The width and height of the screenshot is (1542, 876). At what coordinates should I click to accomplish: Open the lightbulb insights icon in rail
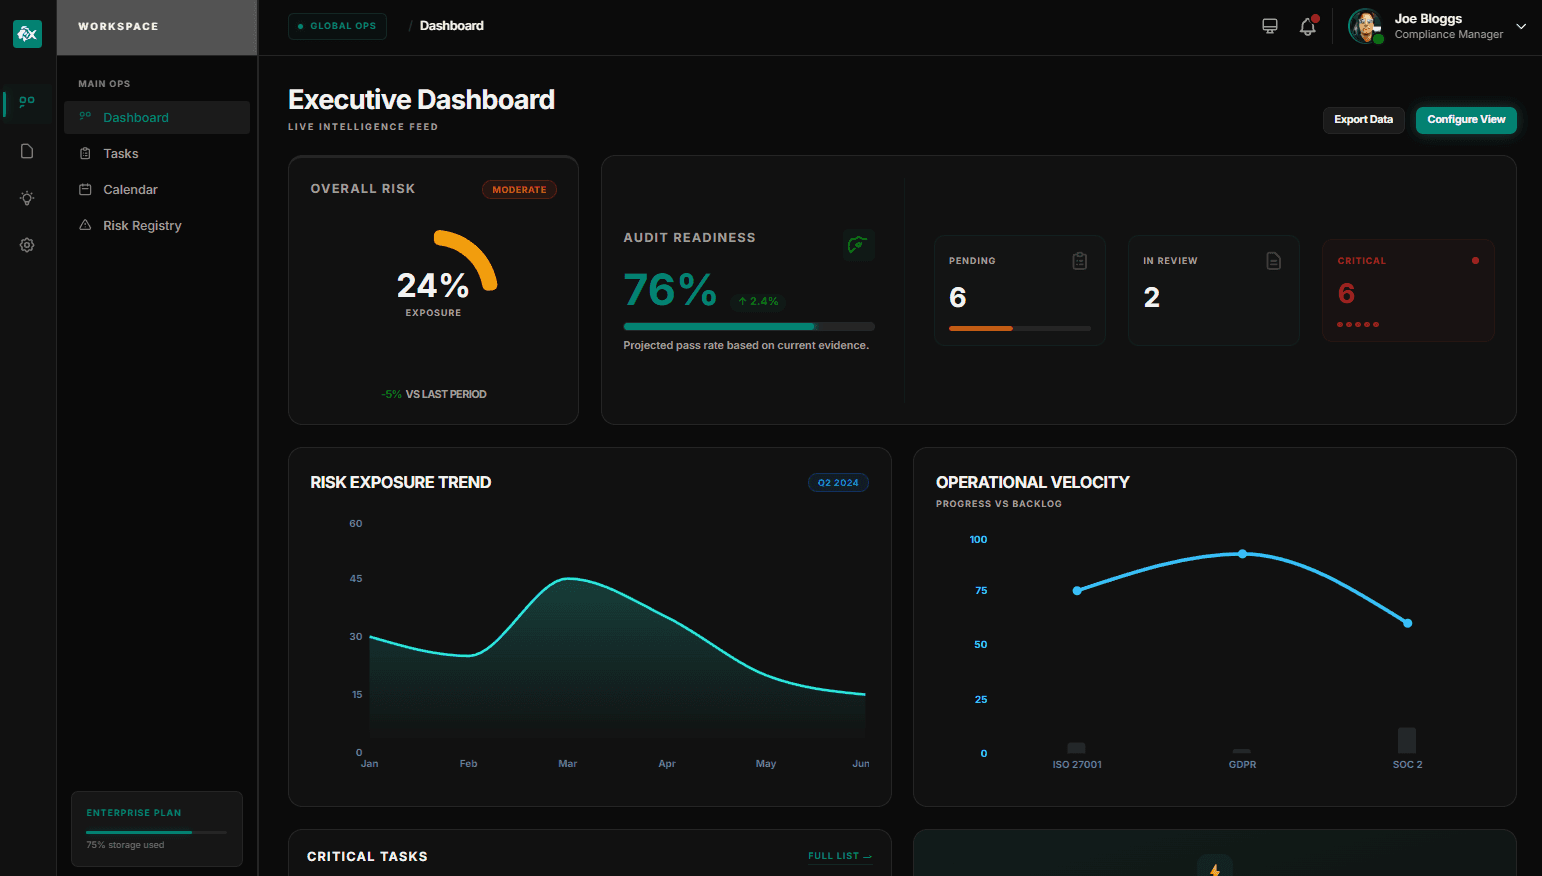point(27,198)
